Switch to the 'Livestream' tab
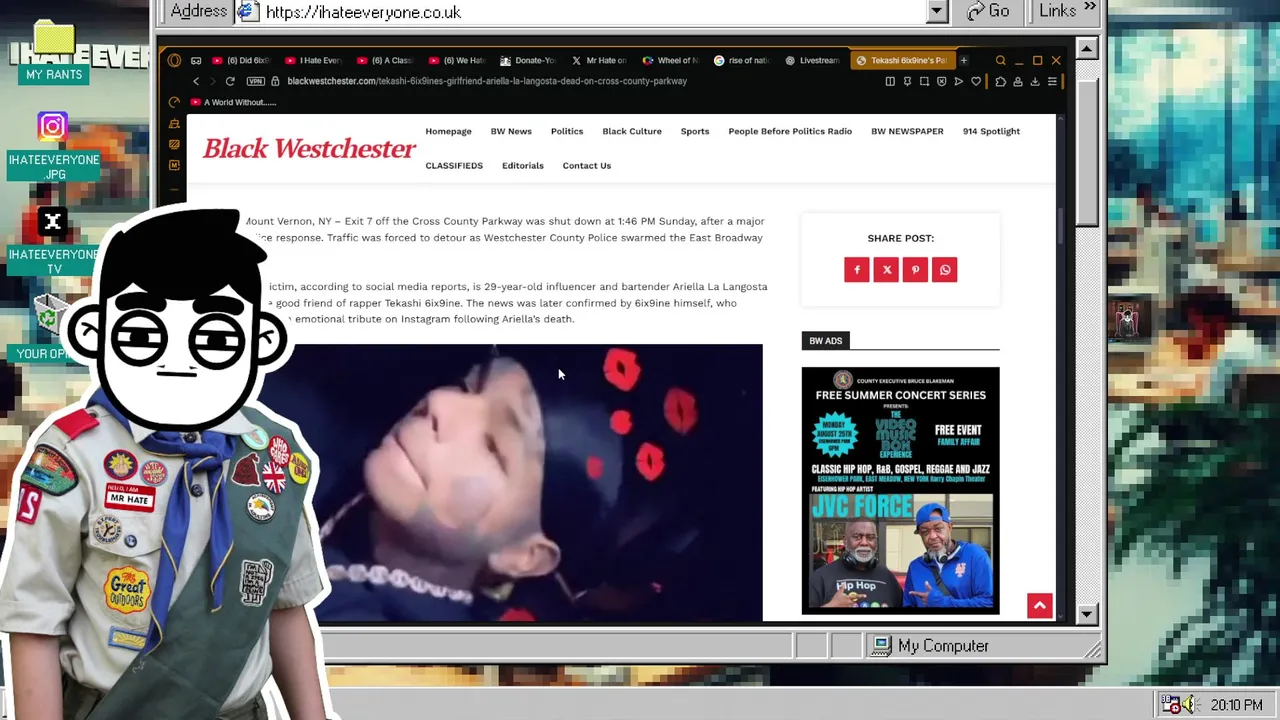This screenshot has width=1280, height=720. (x=814, y=60)
